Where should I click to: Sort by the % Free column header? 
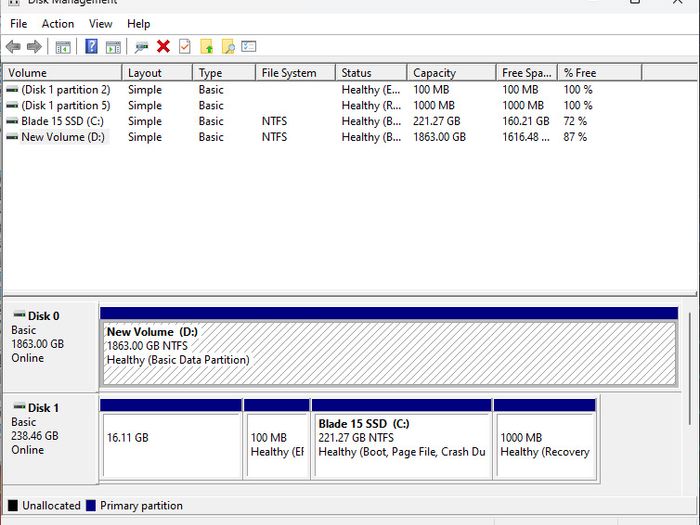point(600,73)
